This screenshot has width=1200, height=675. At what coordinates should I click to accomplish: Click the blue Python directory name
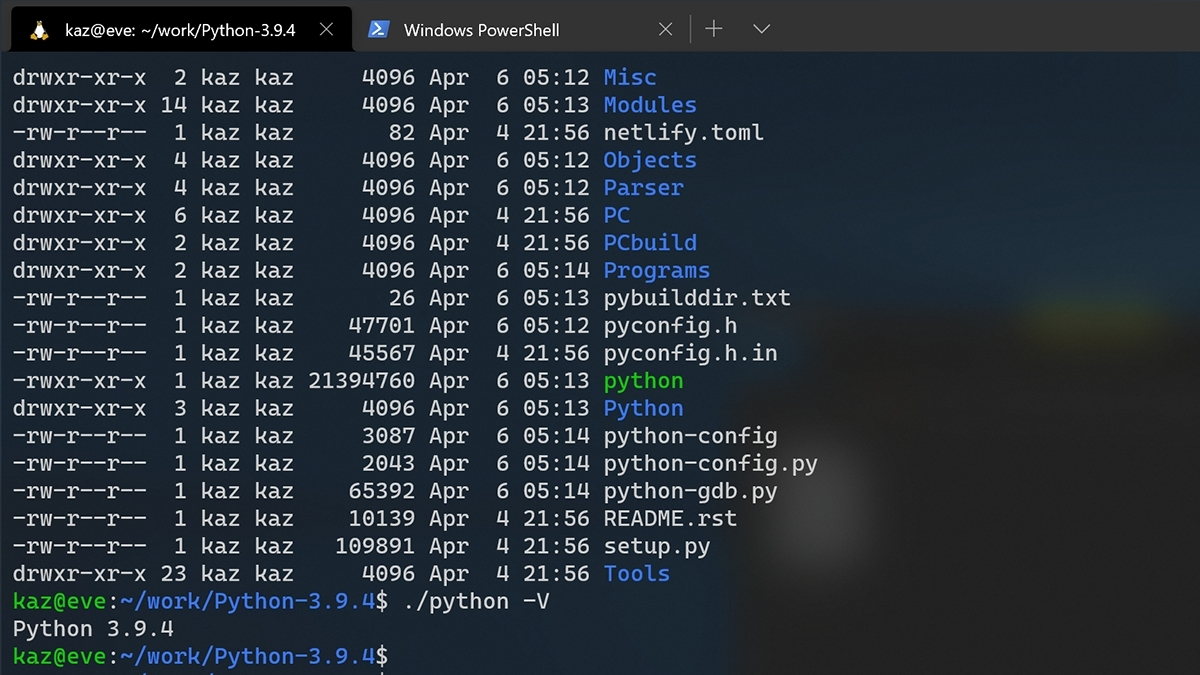coord(644,408)
